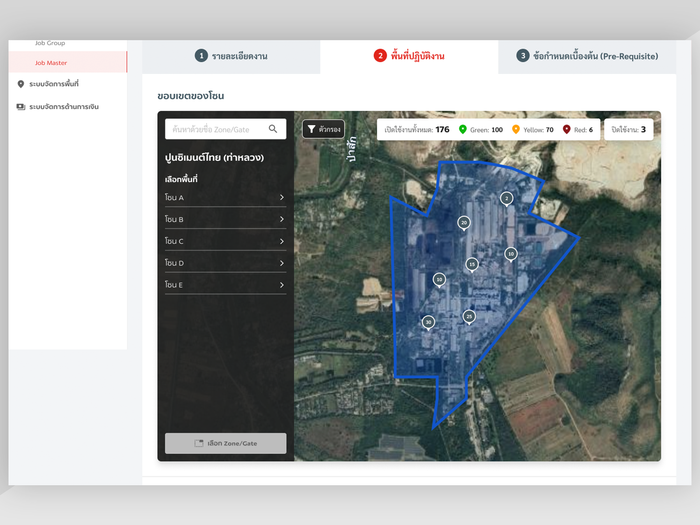This screenshot has width=700, height=525.
Task: Click the search magnifier icon in Zone/Gate box
Action: [273, 129]
